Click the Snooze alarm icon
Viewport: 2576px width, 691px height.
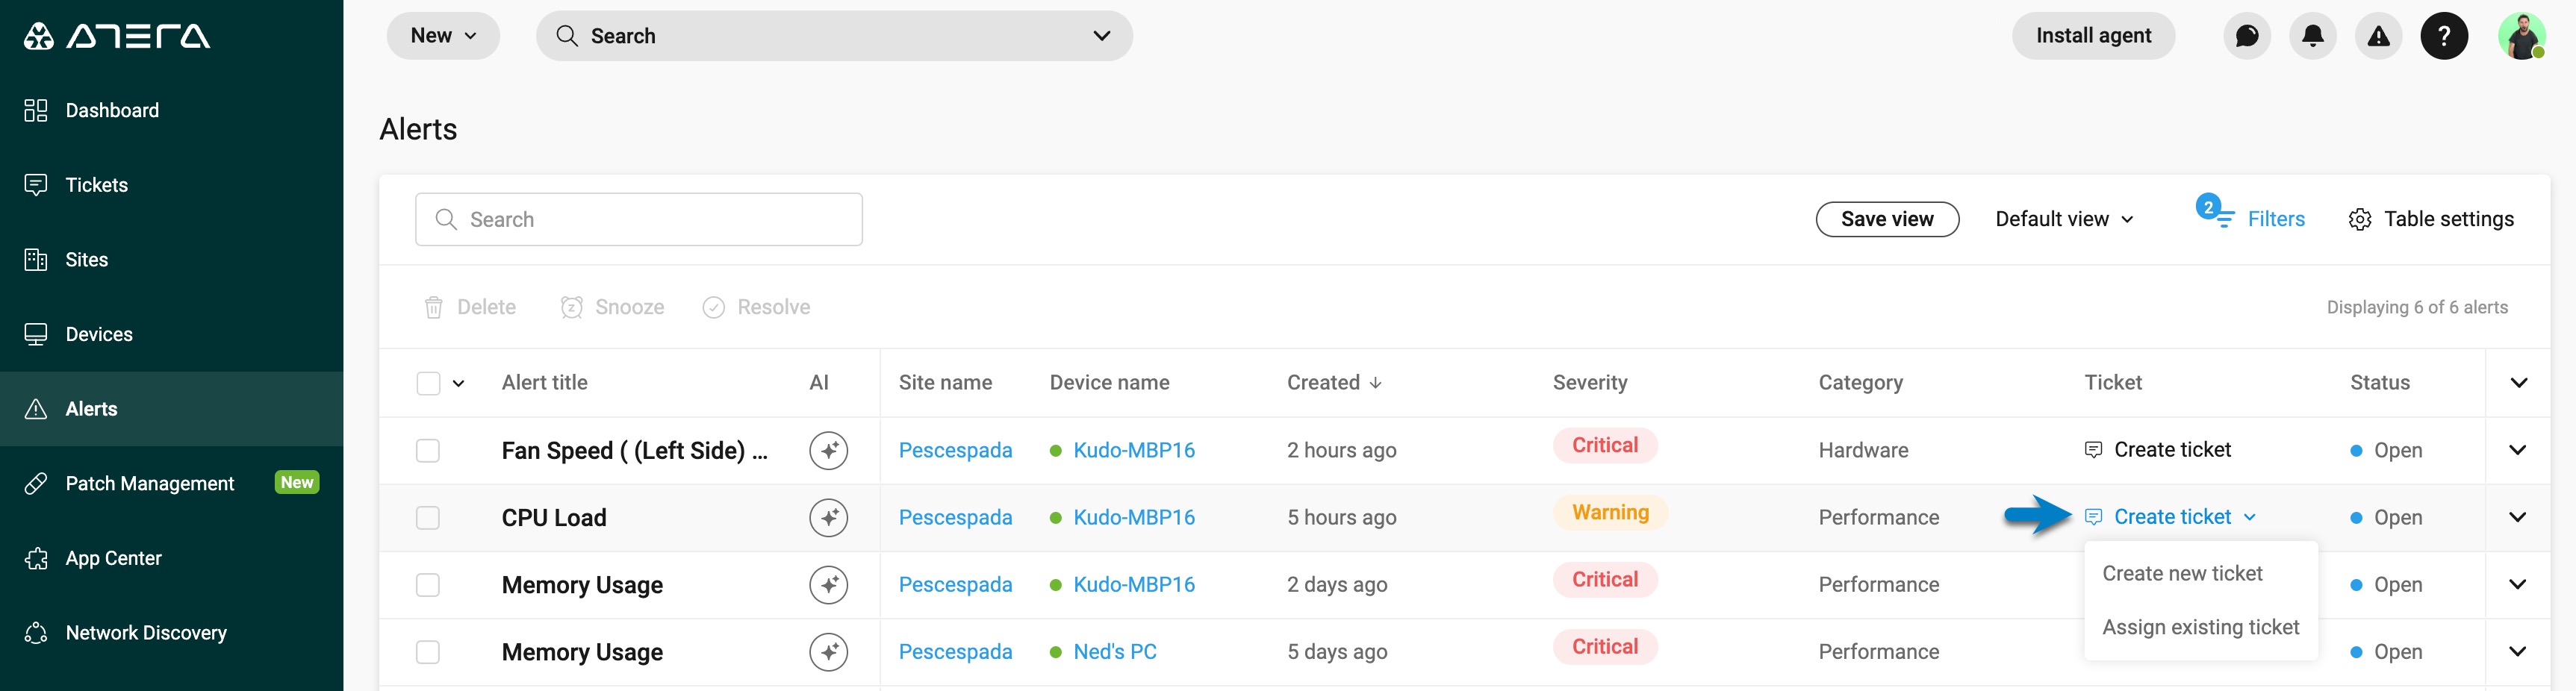point(571,307)
